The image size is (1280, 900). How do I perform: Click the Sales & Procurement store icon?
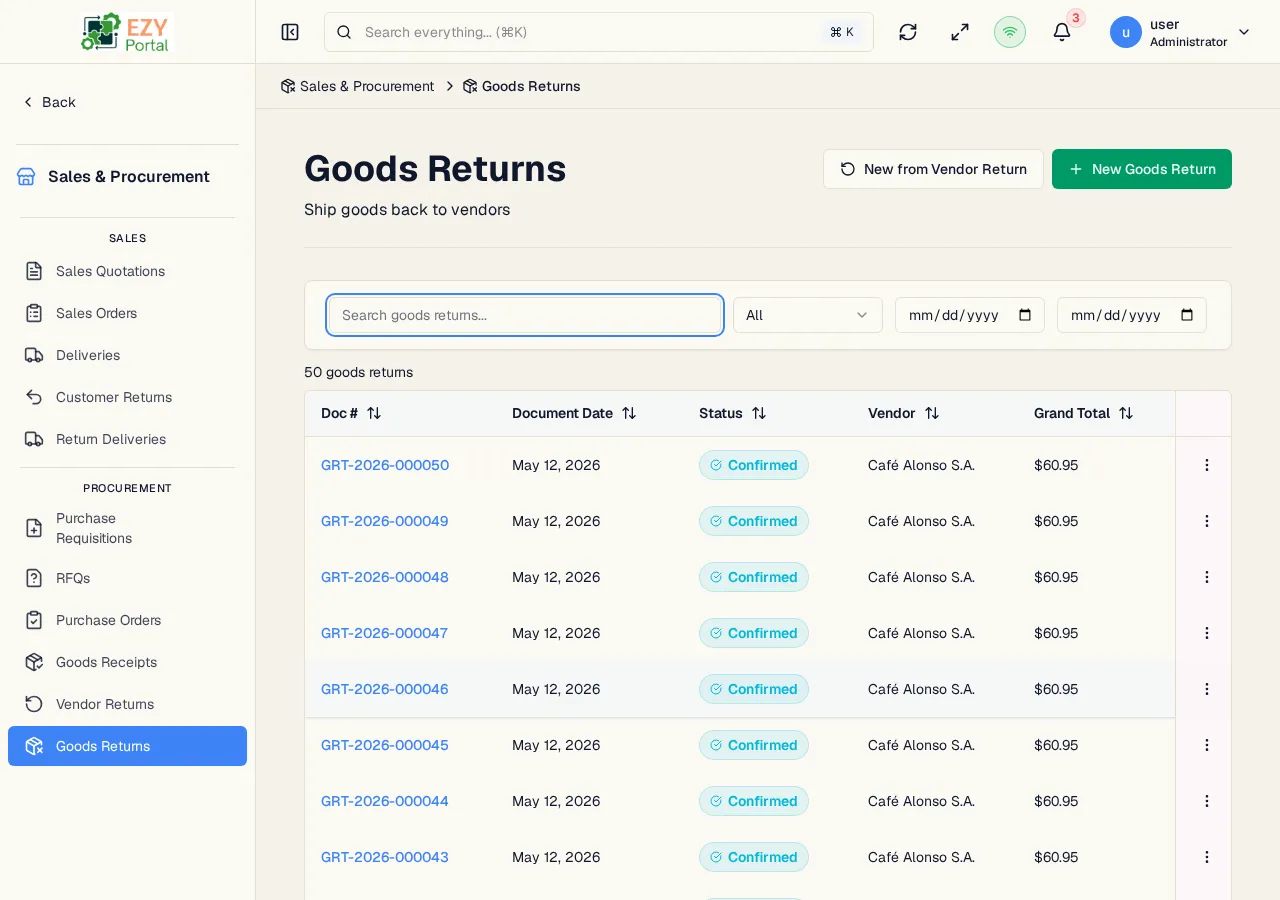click(x=26, y=176)
